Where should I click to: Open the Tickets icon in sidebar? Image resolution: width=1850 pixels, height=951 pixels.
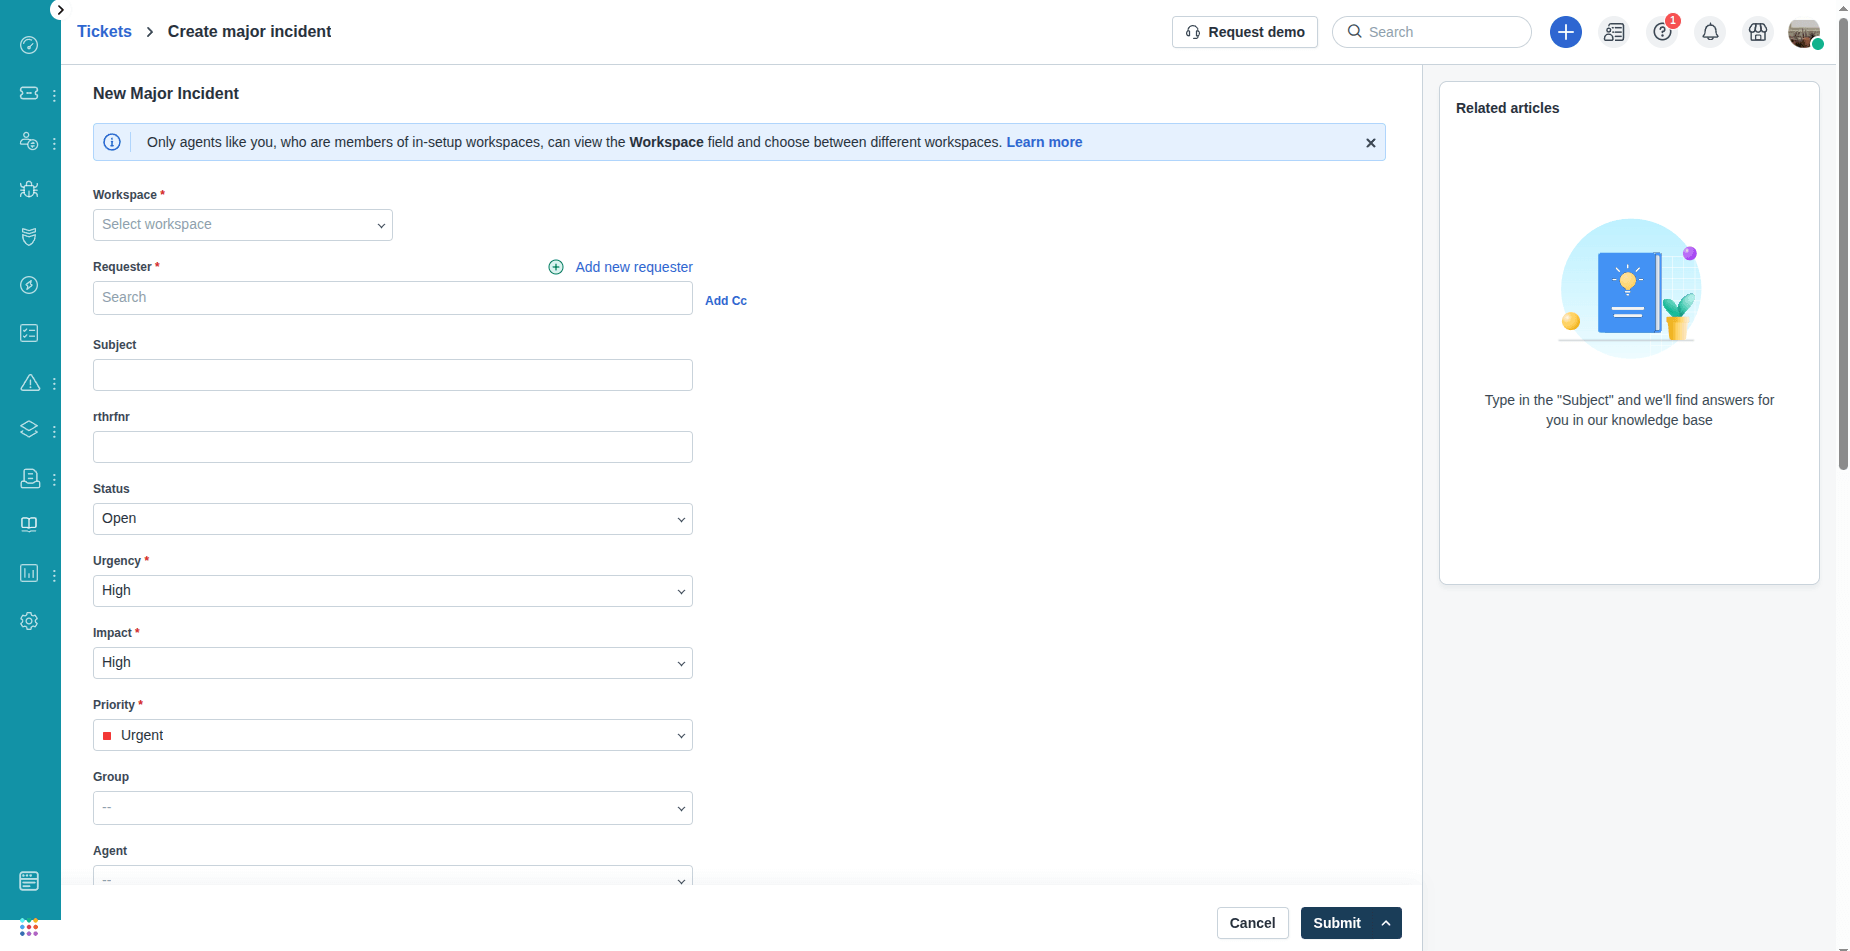point(29,93)
